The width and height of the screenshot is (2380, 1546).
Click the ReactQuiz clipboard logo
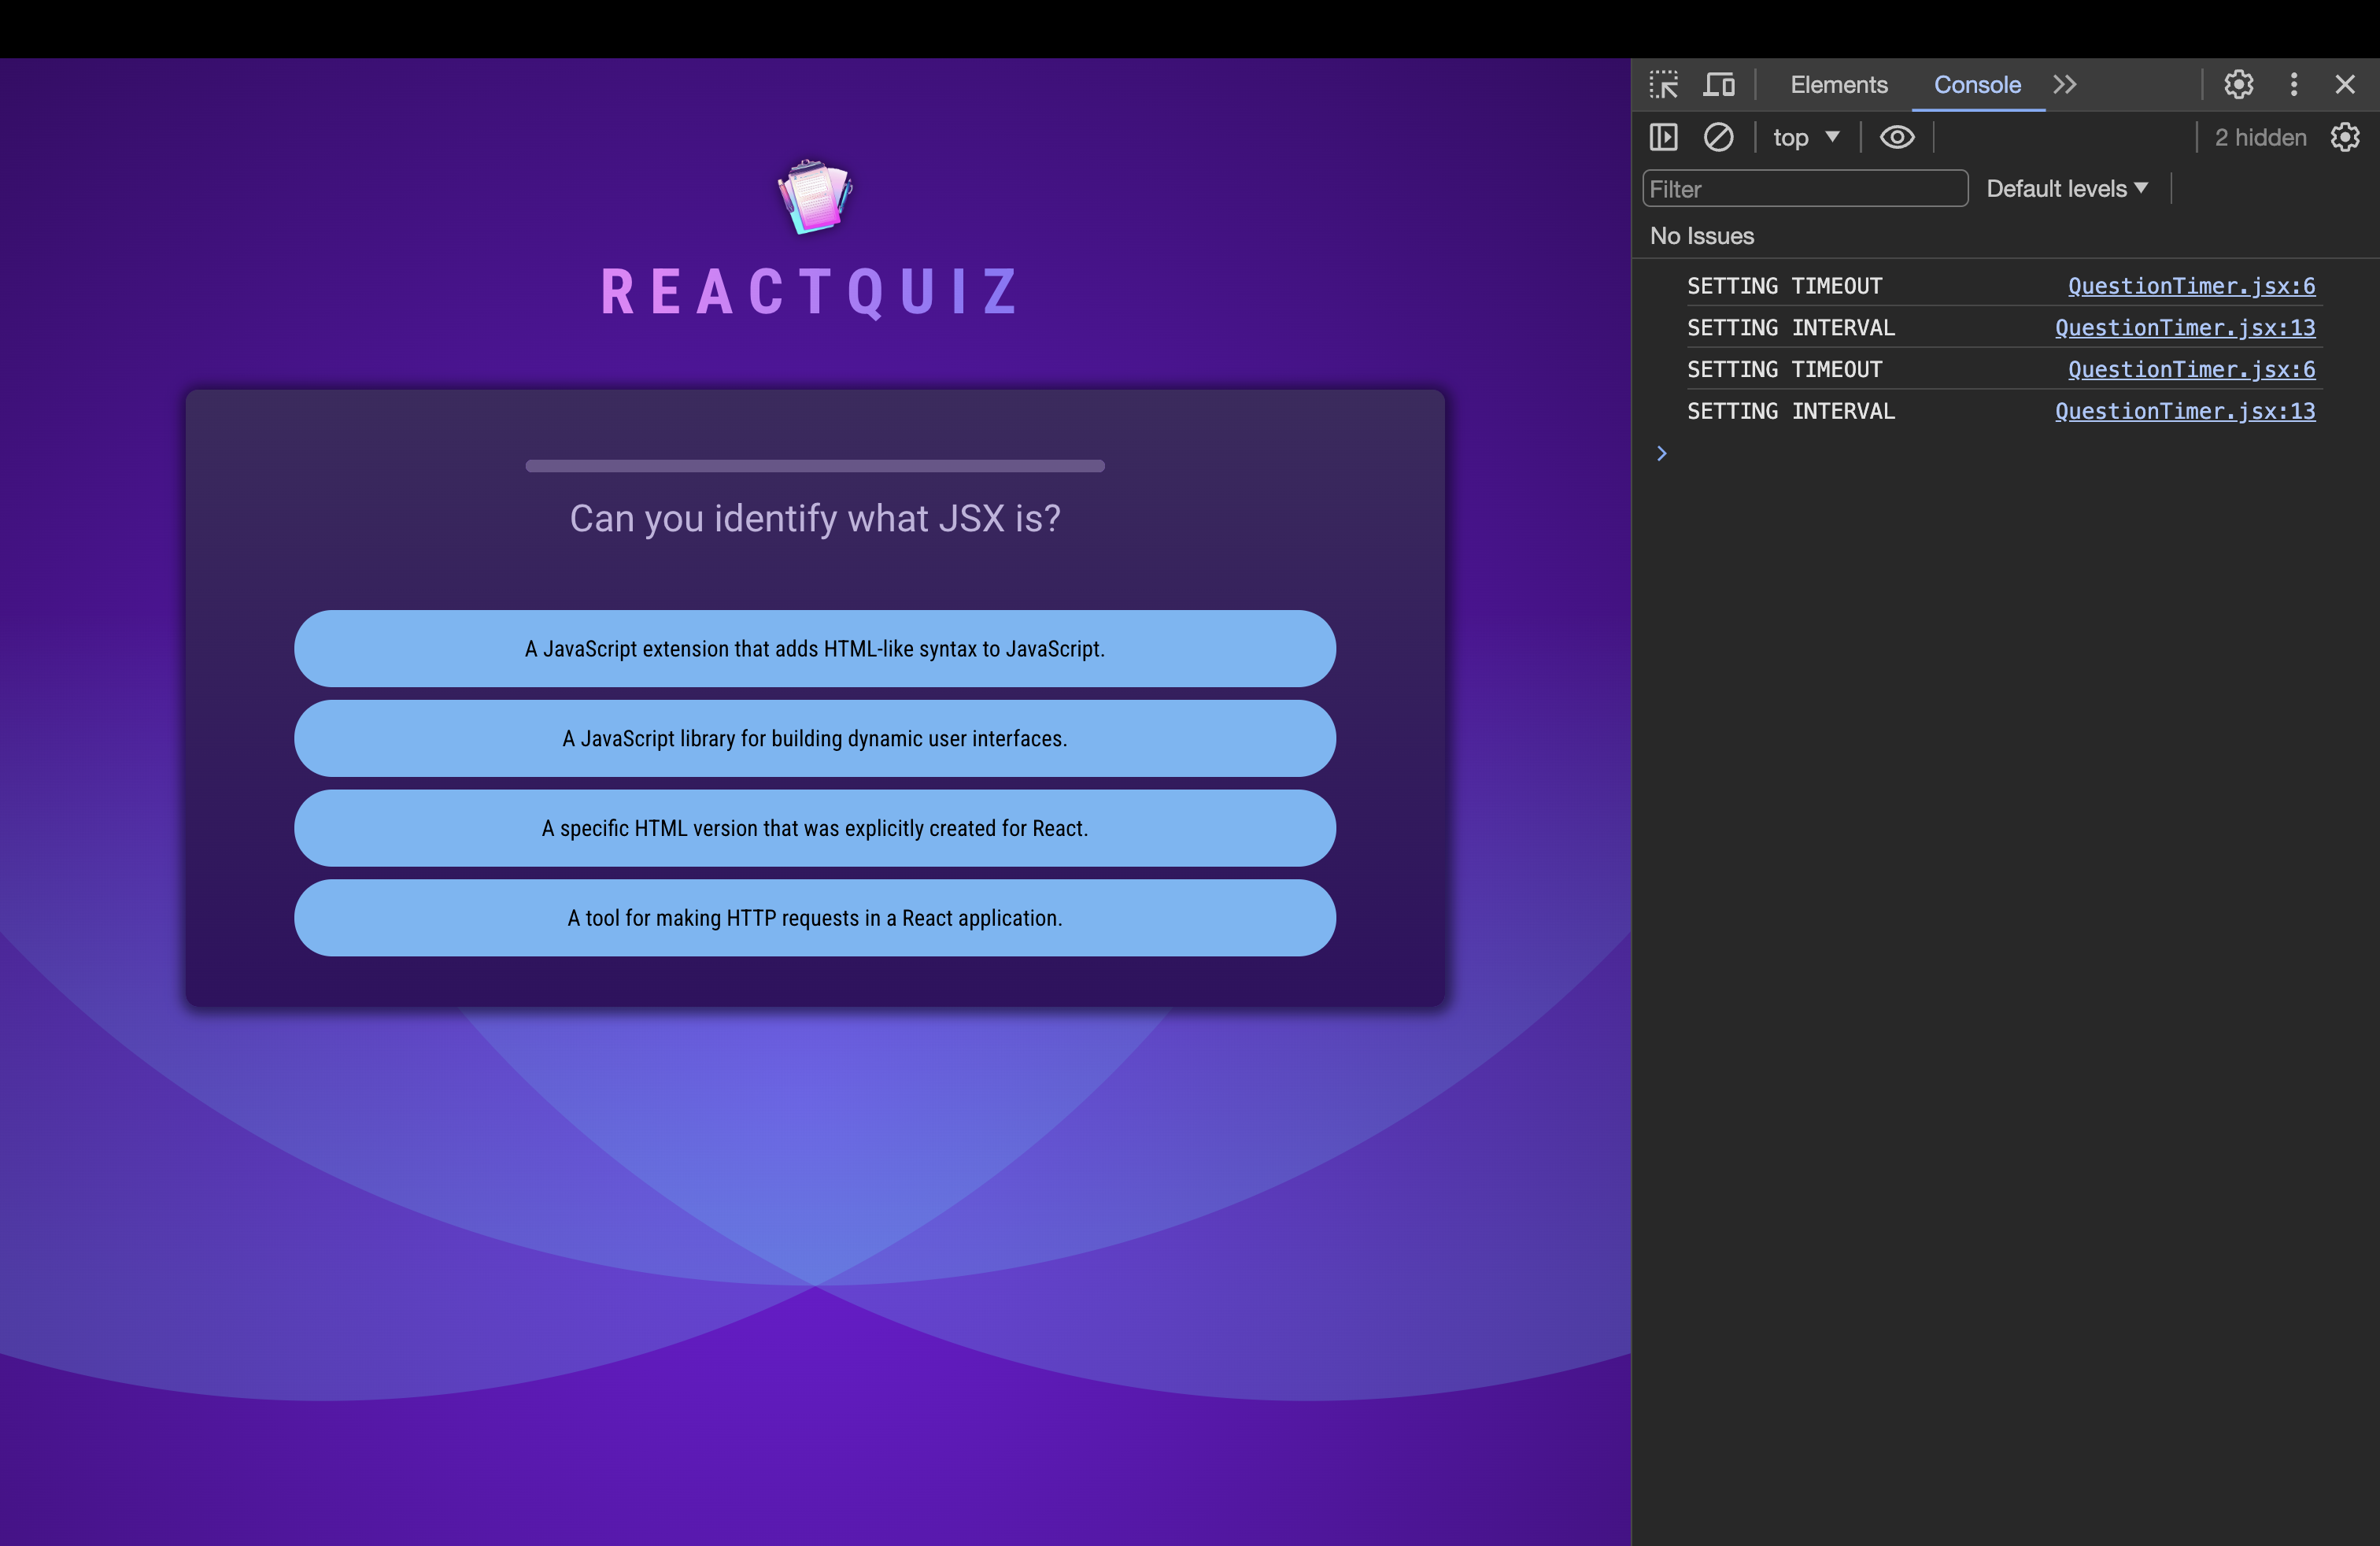click(x=814, y=197)
